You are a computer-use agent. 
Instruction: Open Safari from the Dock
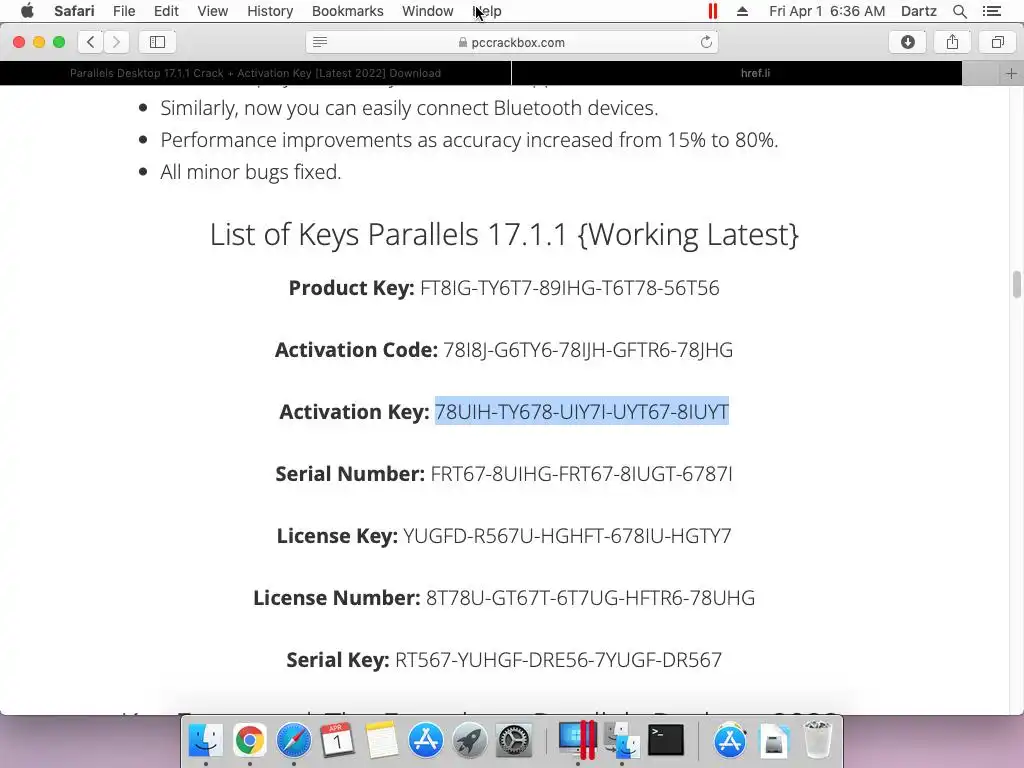293,740
